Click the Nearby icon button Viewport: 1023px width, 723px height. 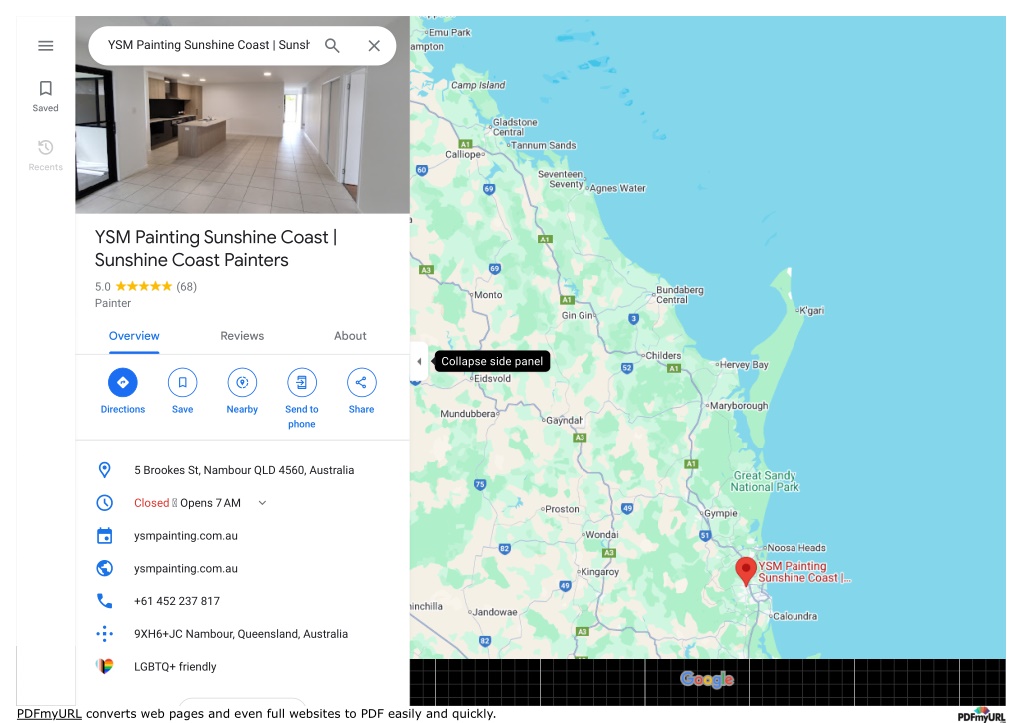click(x=242, y=382)
